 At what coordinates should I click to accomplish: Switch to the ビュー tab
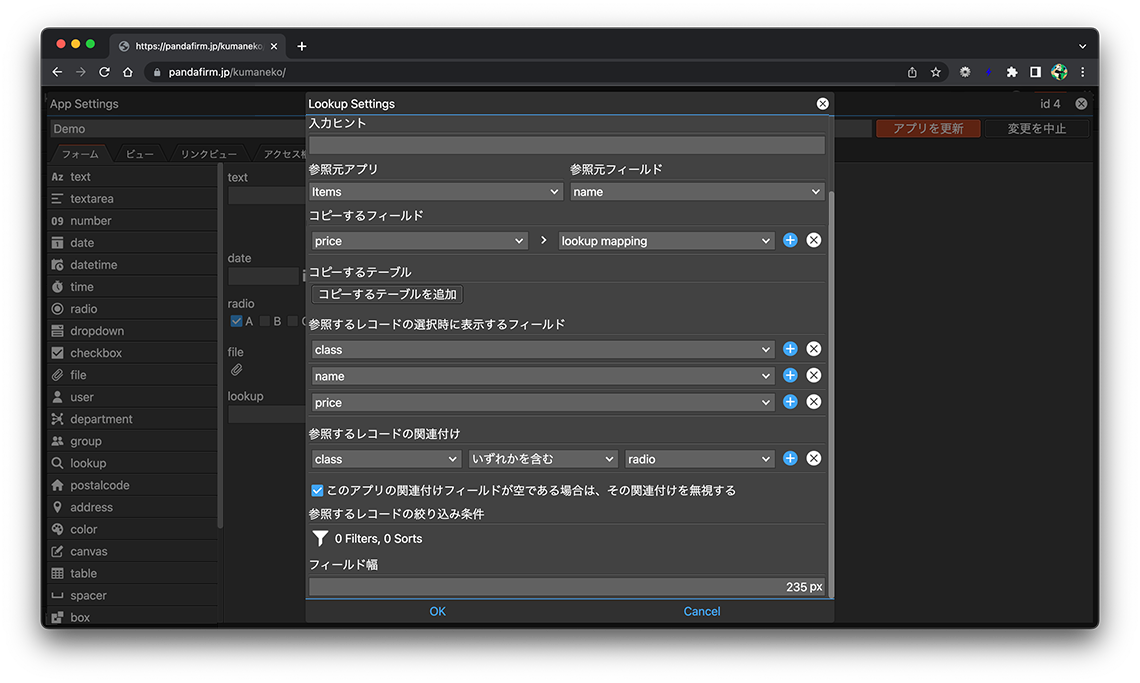tap(139, 154)
